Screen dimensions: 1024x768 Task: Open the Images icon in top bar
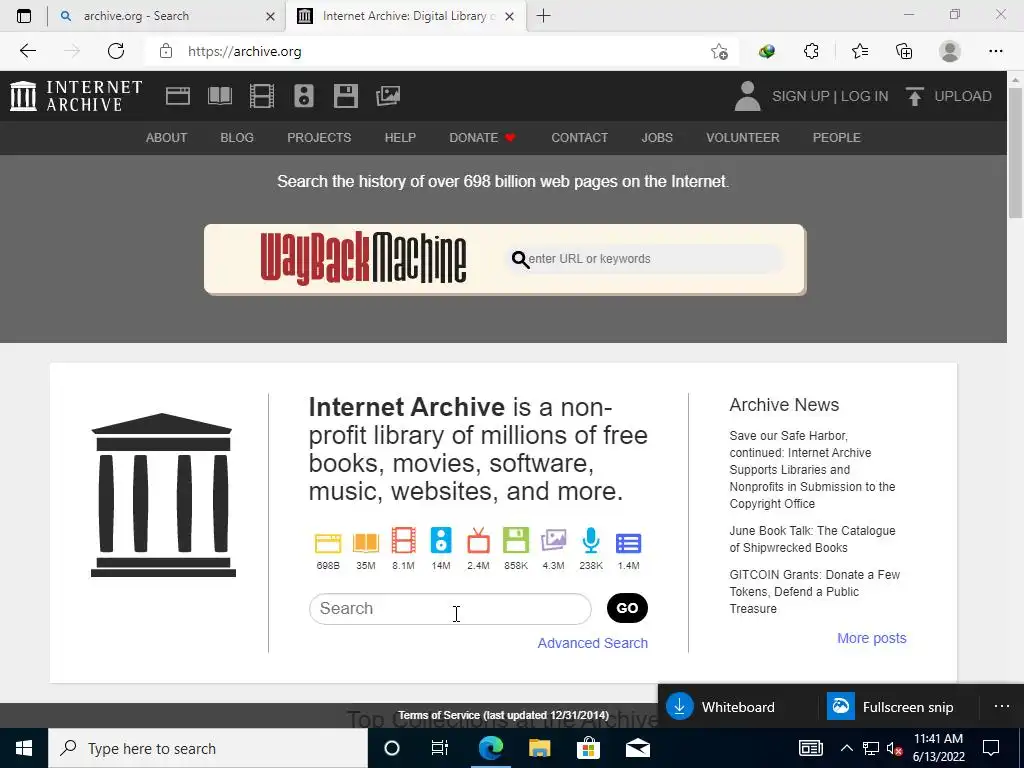click(x=388, y=96)
